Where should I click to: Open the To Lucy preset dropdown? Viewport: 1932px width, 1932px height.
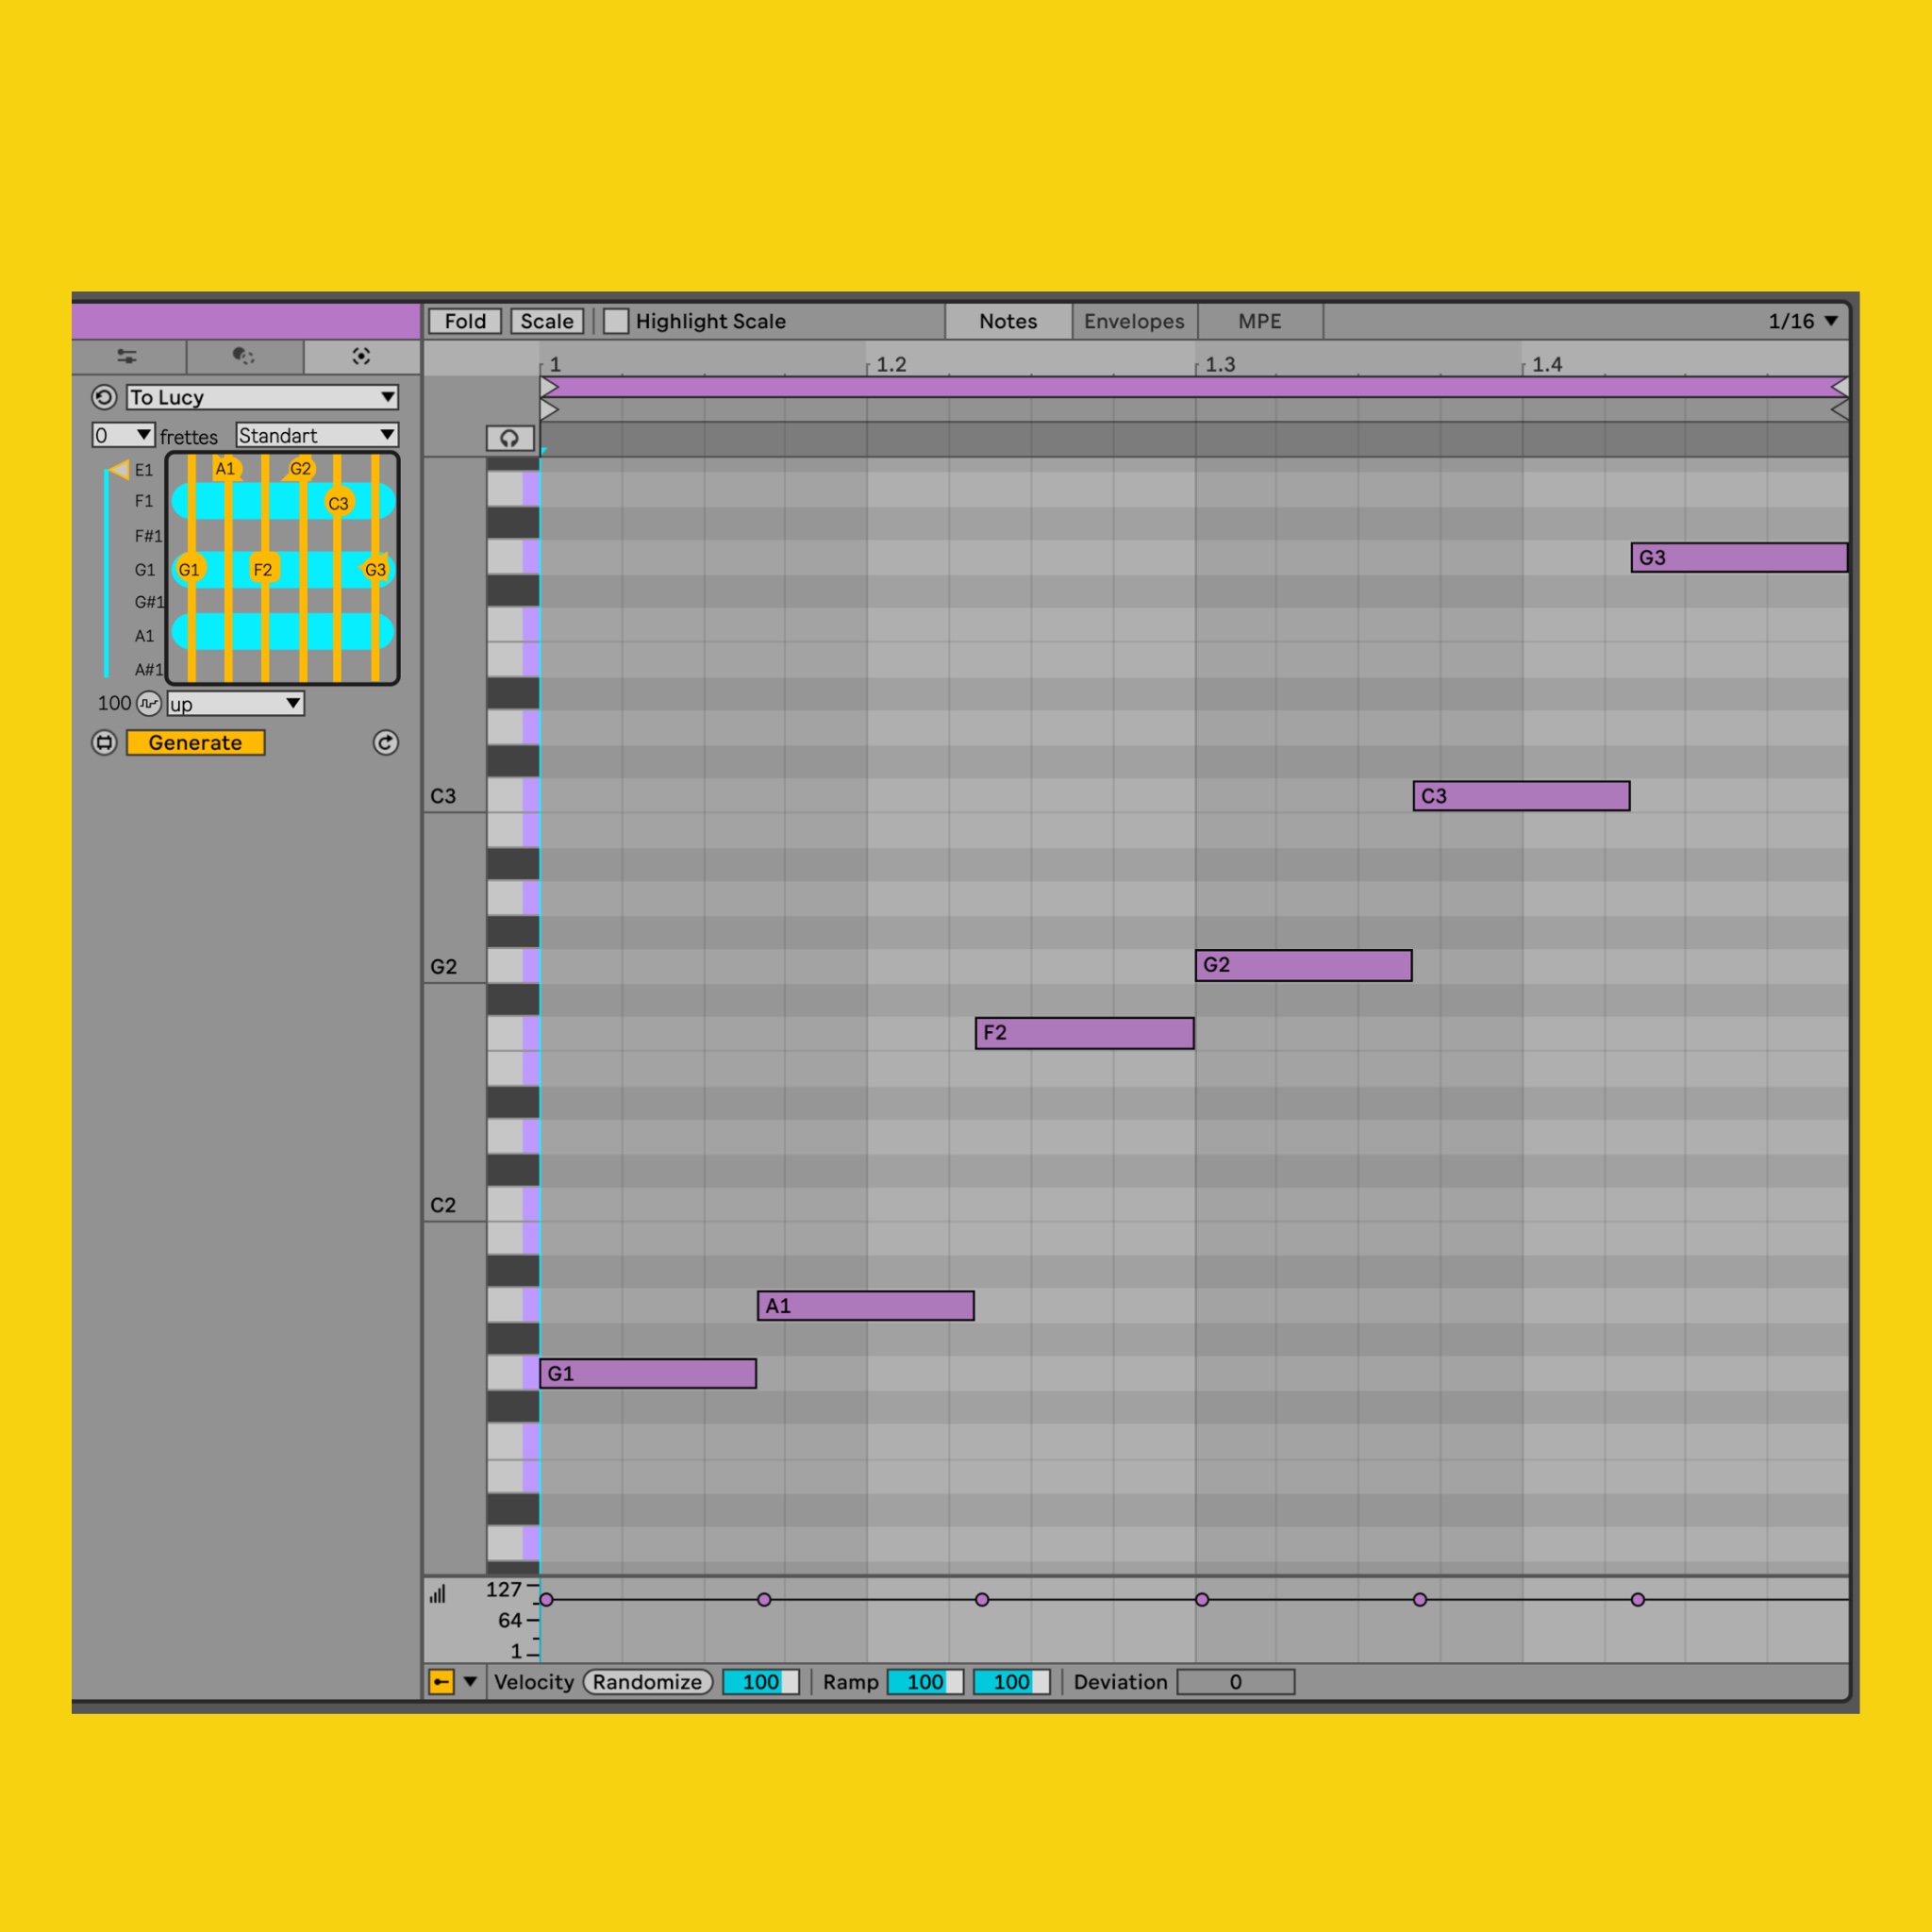point(262,397)
